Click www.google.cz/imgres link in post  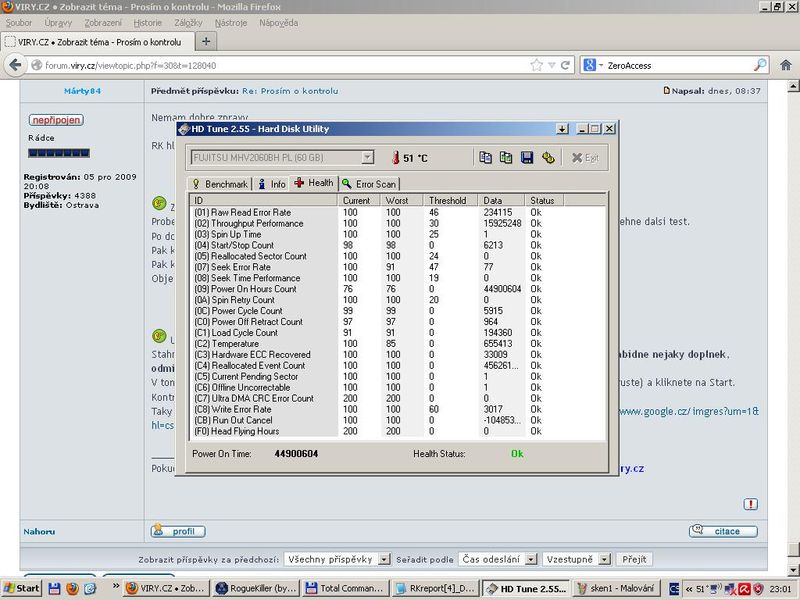click(688, 411)
